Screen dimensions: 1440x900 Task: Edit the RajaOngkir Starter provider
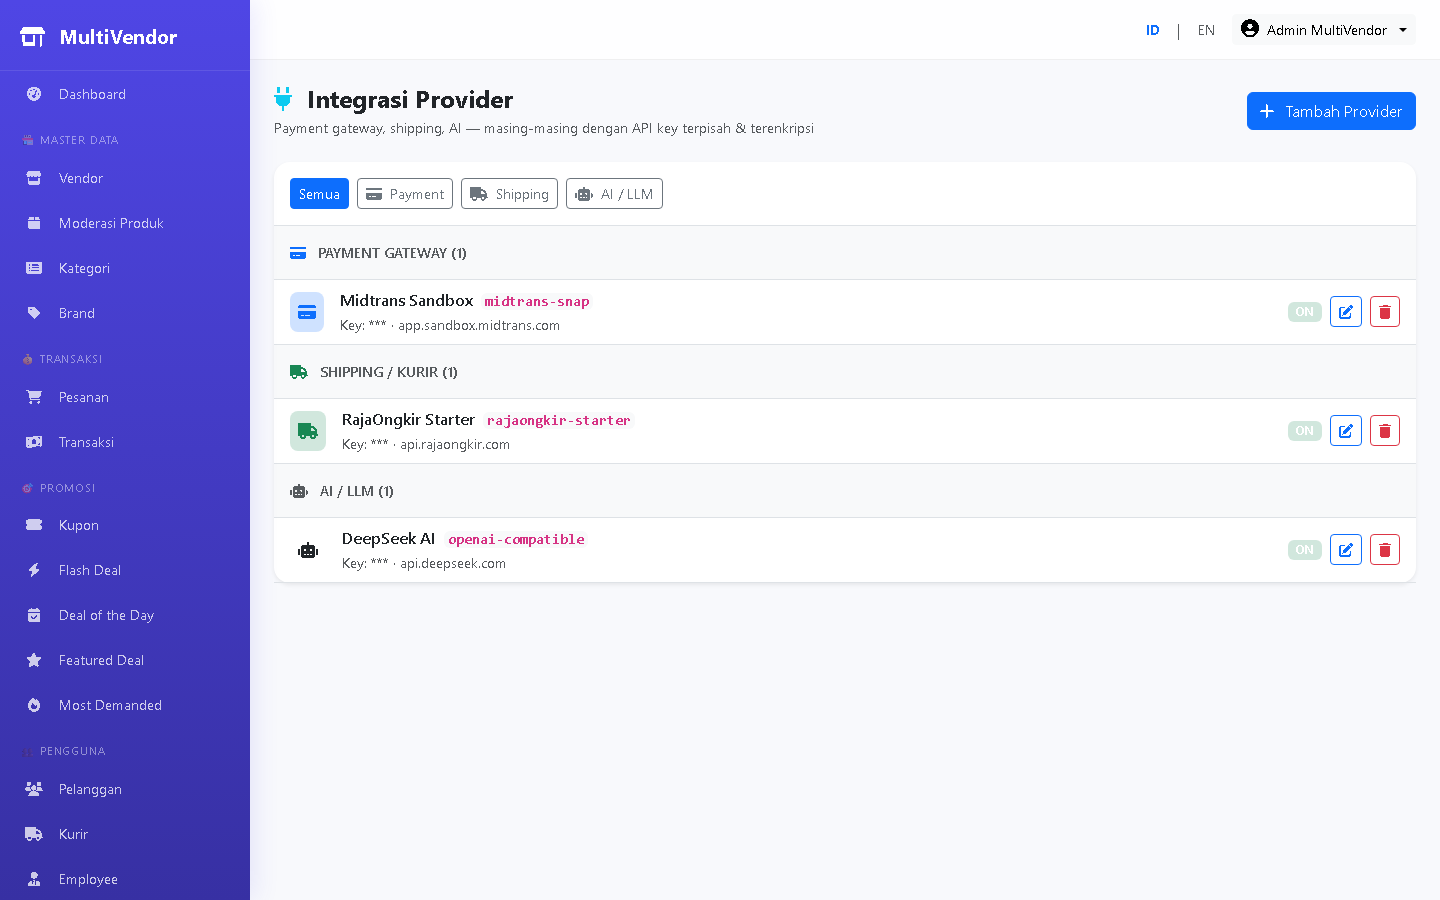pos(1346,431)
